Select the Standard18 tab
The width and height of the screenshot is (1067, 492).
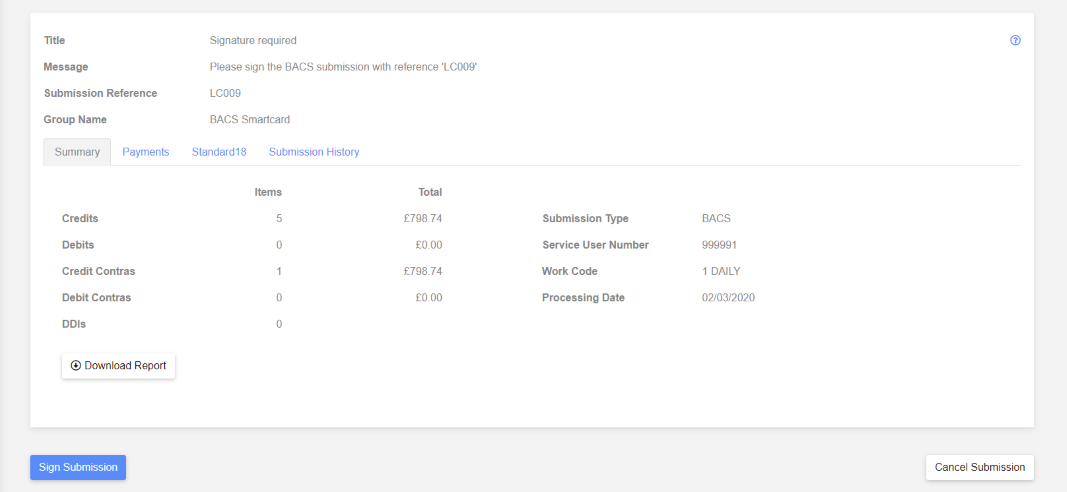pyautogui.click(x=219, y=152)
